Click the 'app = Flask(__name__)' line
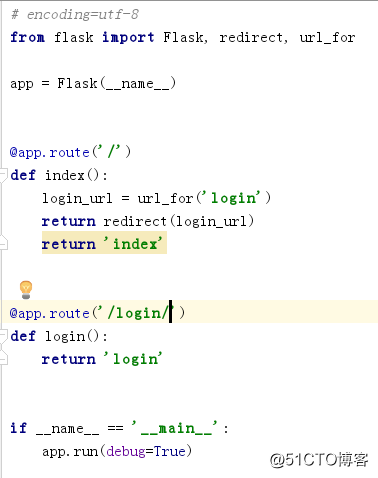The height and width of the screenshot is (478, 378). (x=93, y=83)
